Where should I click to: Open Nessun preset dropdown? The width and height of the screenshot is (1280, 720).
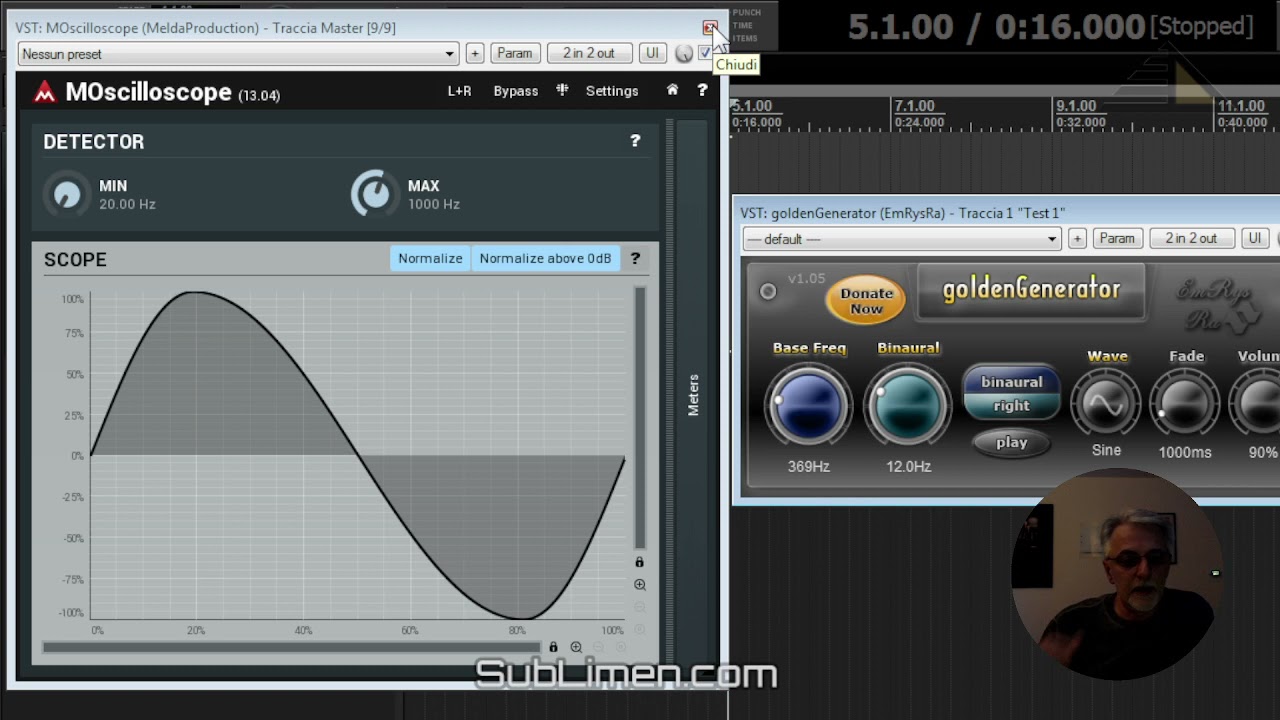(x=238, y=54)
